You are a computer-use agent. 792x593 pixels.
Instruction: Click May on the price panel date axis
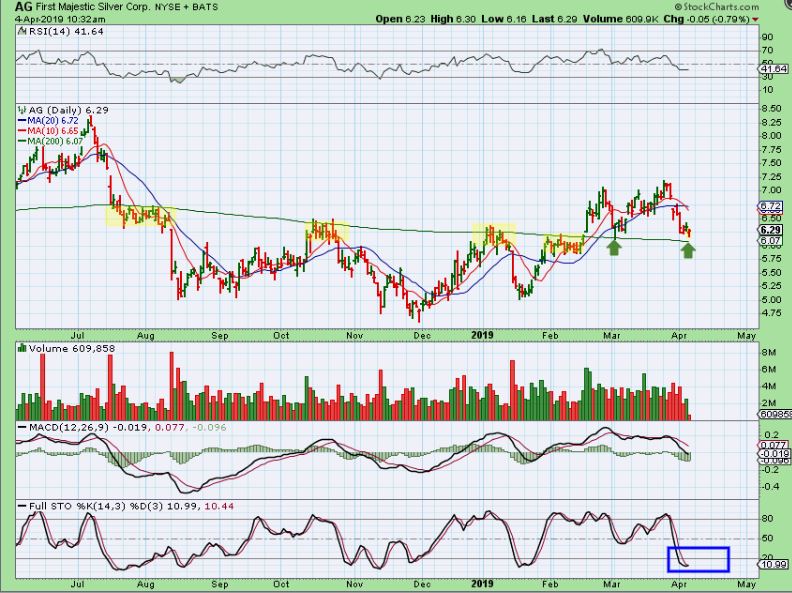pos(747,335)
